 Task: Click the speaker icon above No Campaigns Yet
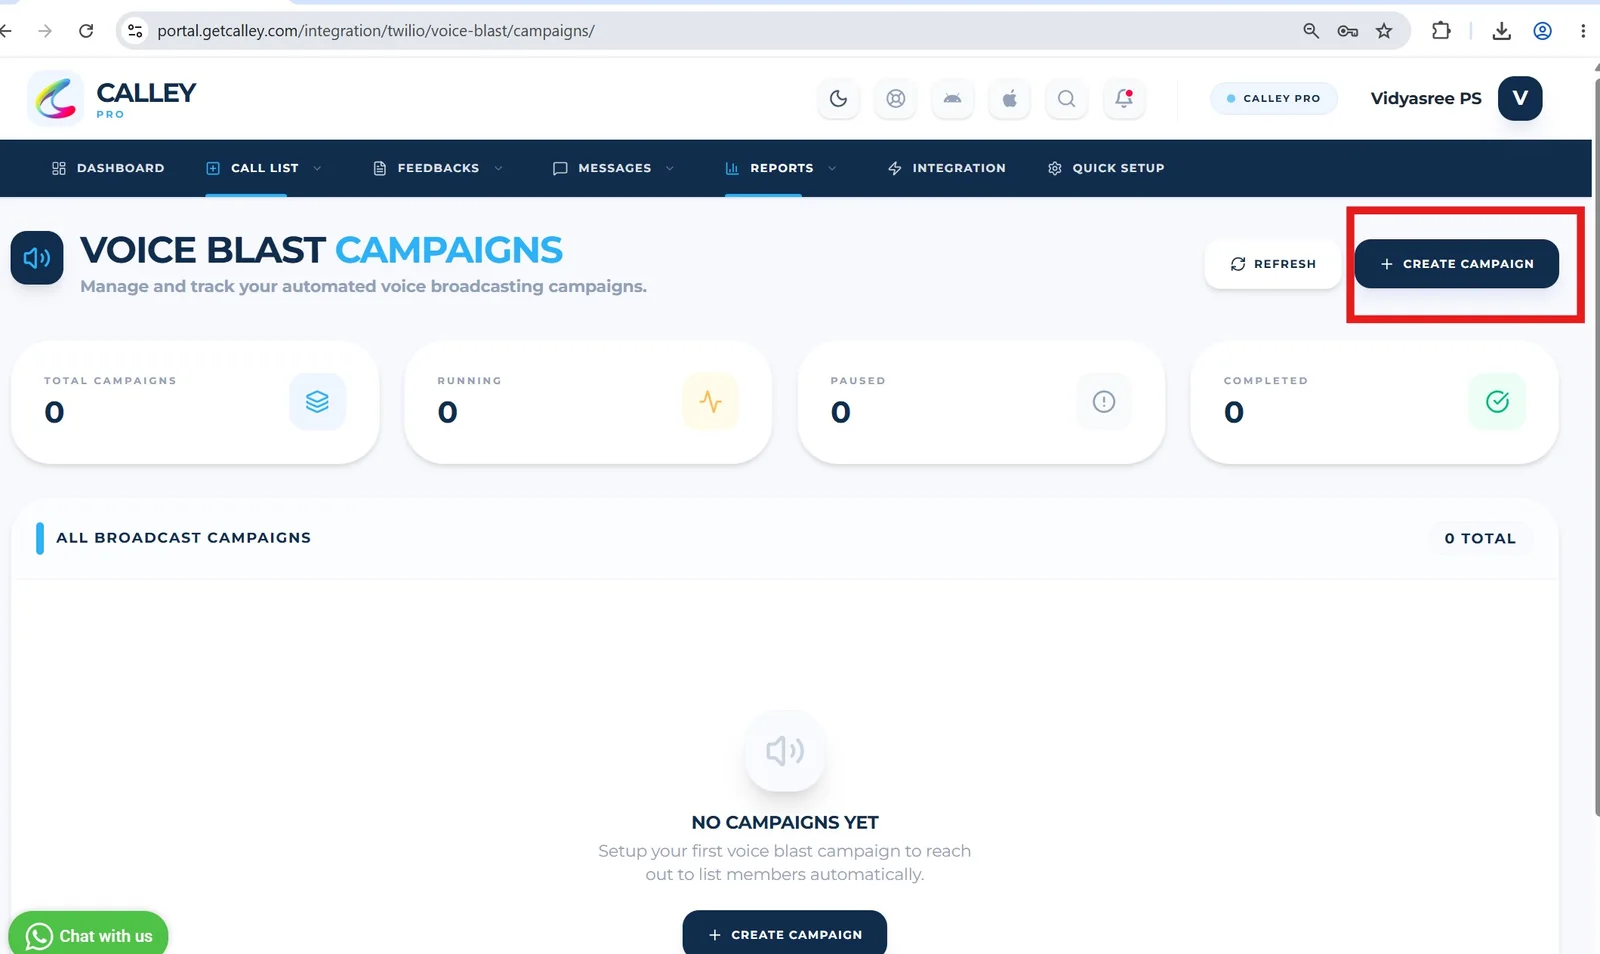click(x=785, y=751)
